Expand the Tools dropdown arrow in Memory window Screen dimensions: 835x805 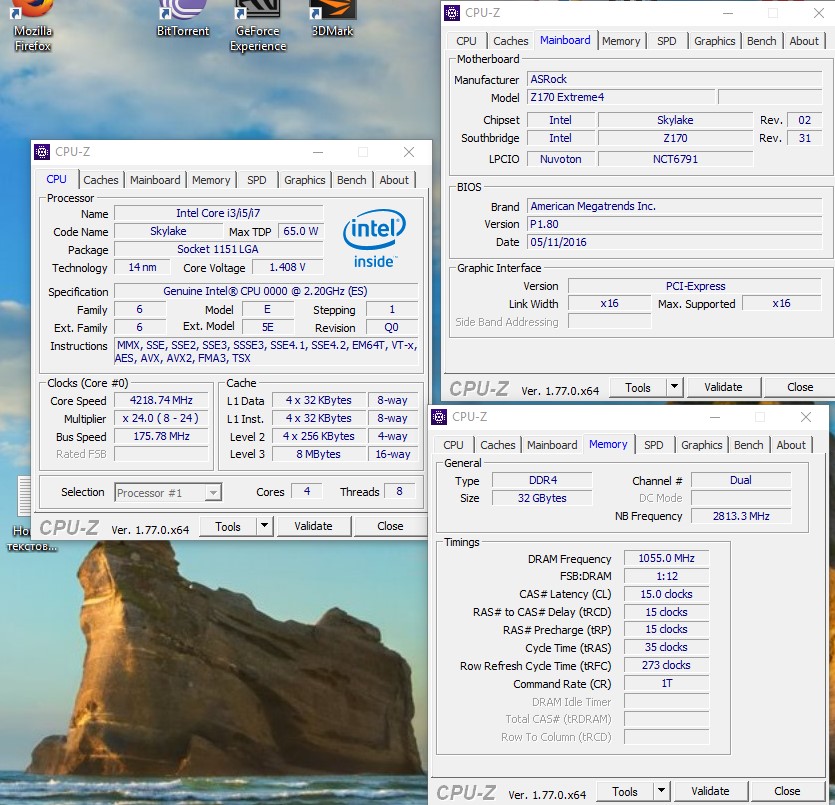[x=661, y=791]
